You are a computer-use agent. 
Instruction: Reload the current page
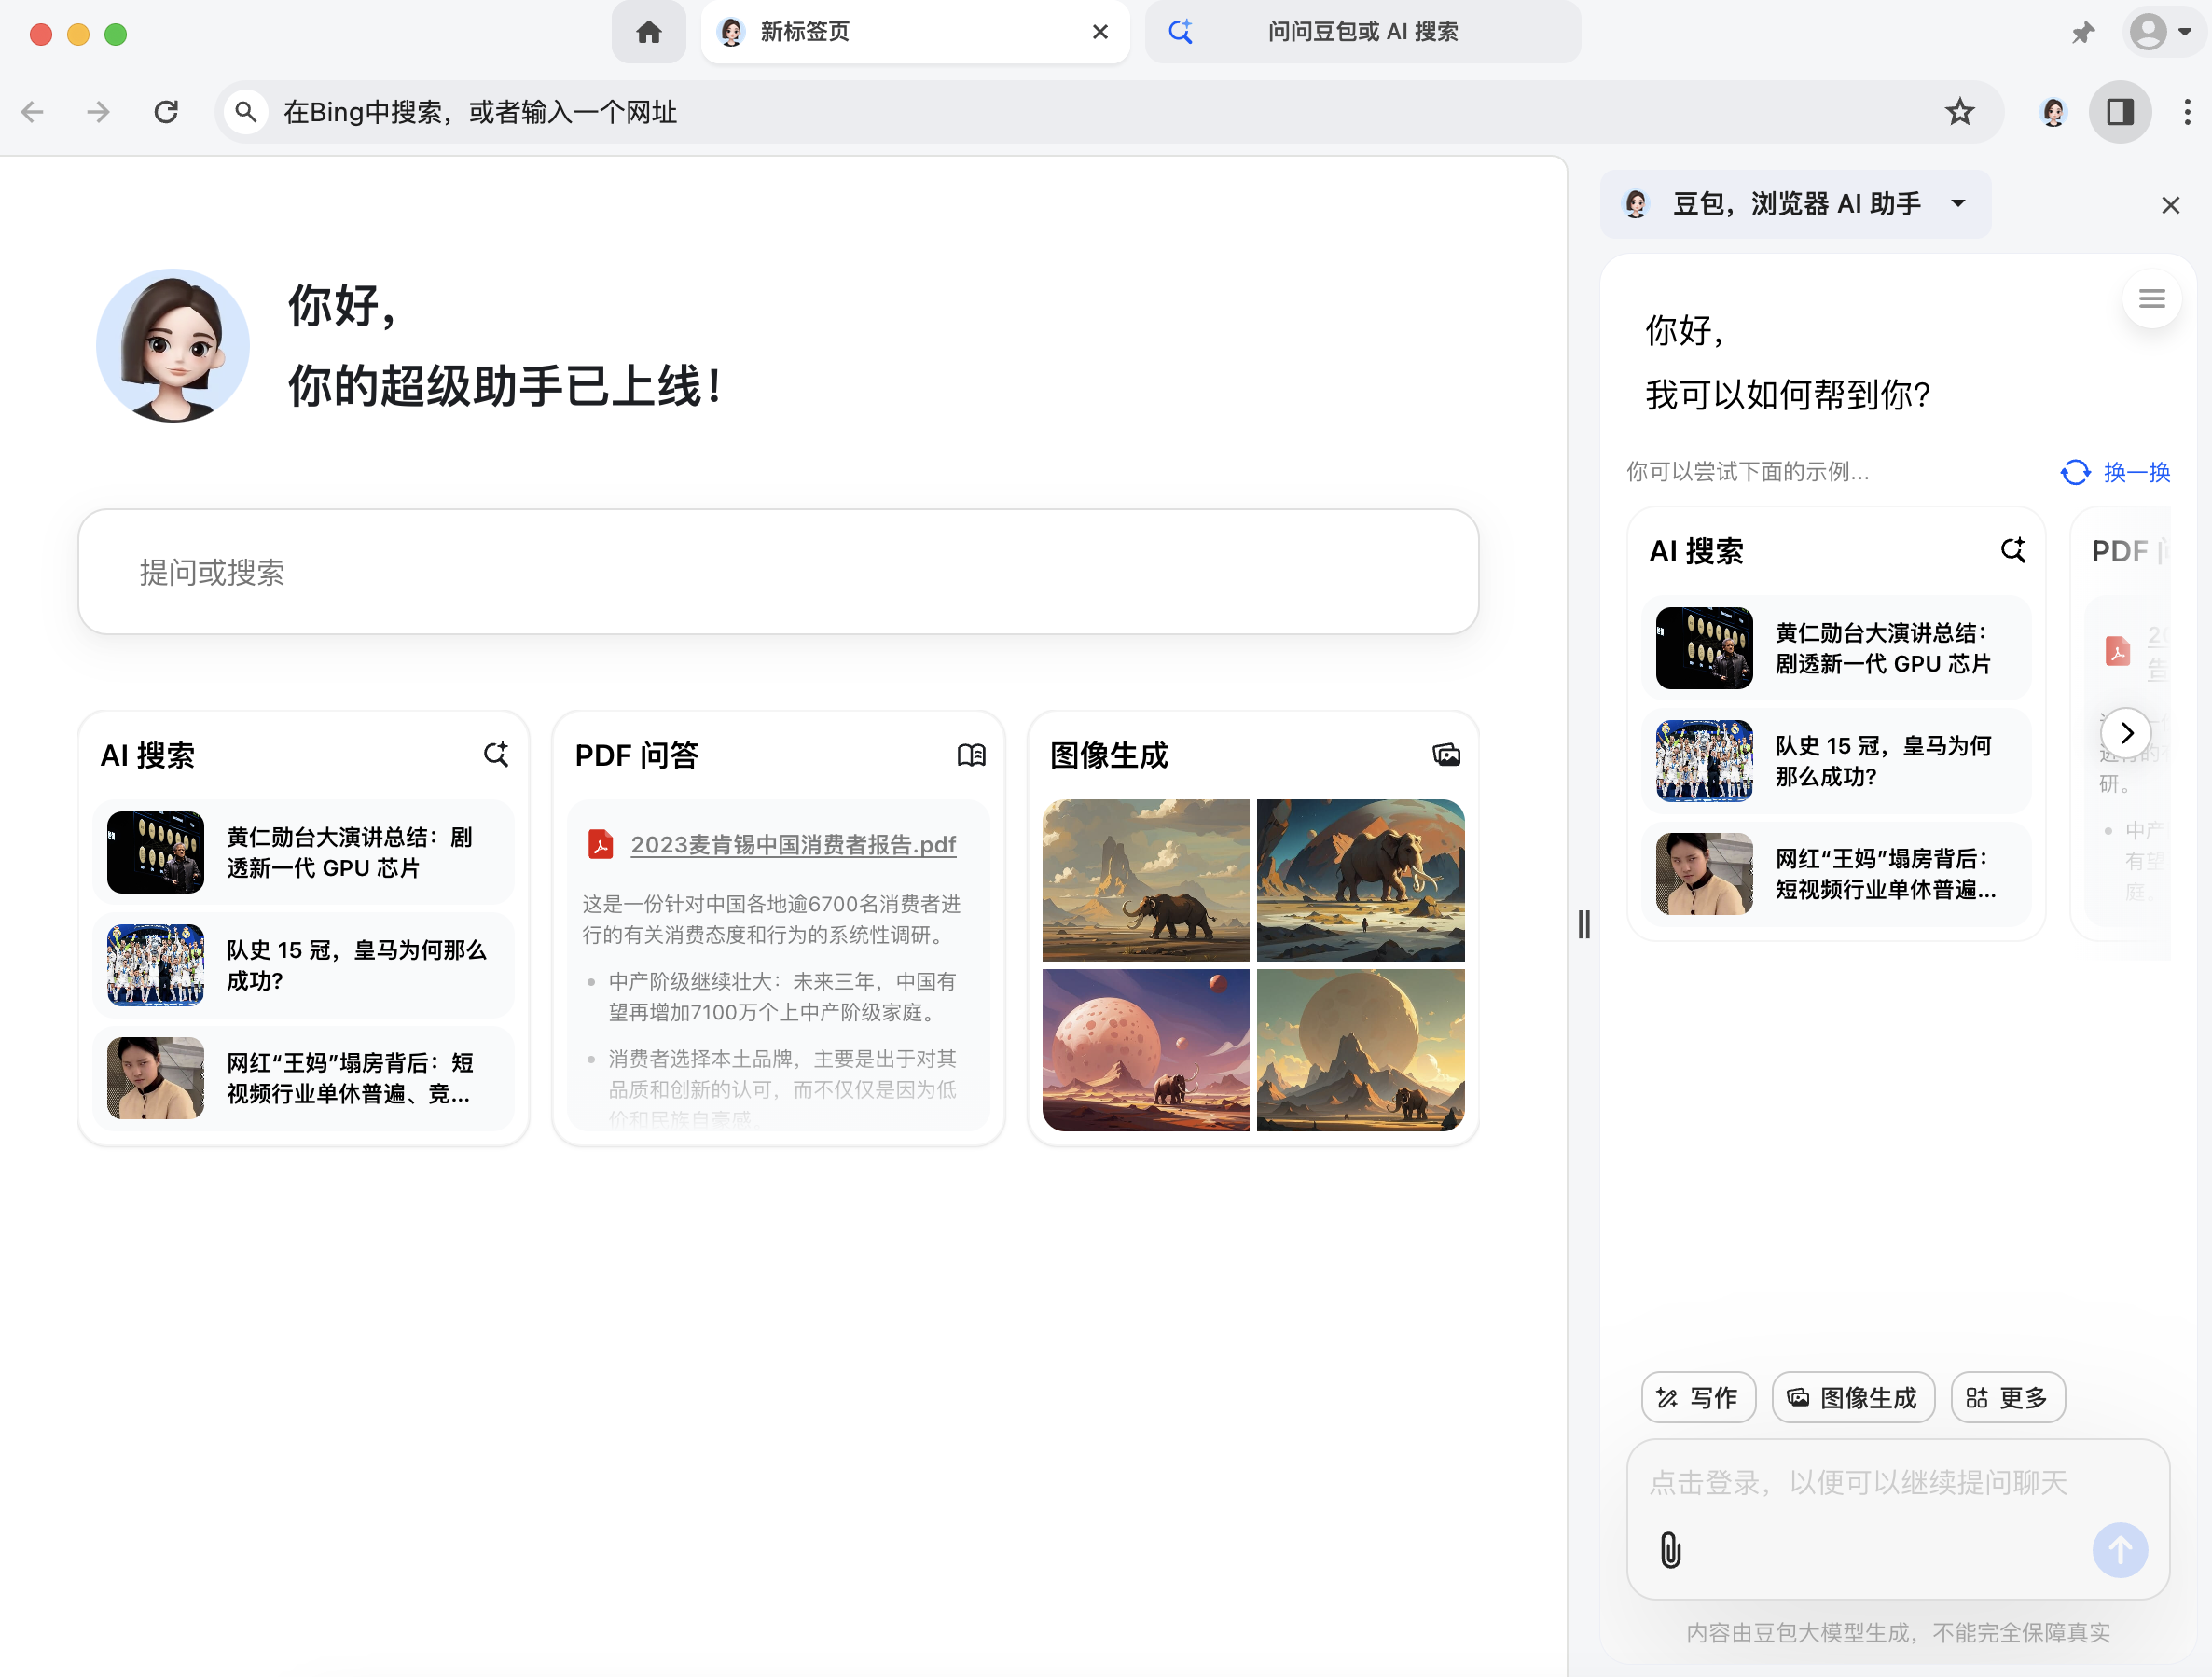pyautogui.click(x=166, y=112)
